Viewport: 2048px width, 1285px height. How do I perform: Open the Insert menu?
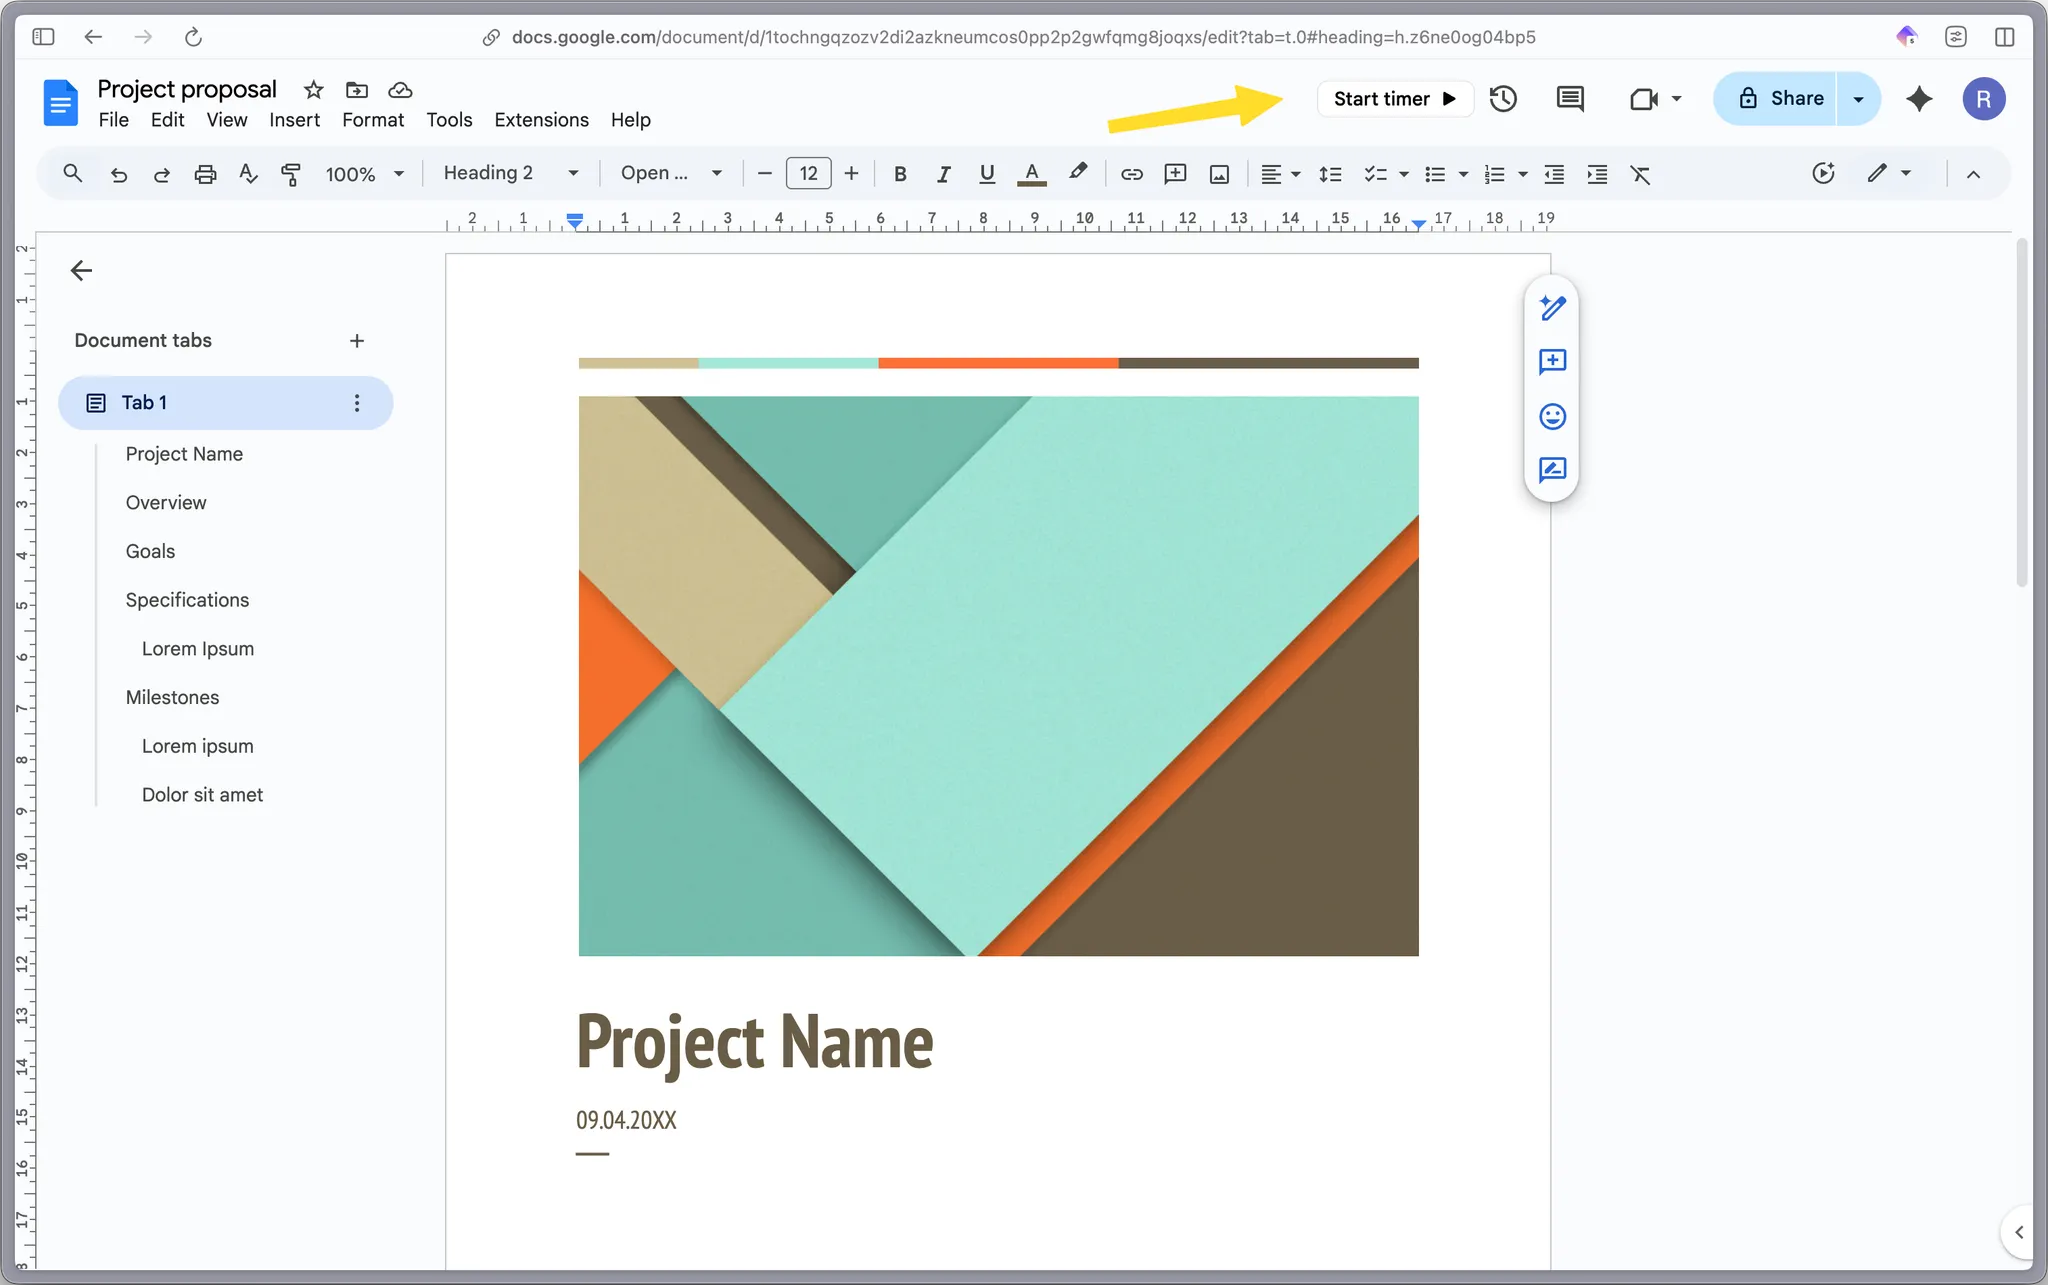[x=294, y=120]
